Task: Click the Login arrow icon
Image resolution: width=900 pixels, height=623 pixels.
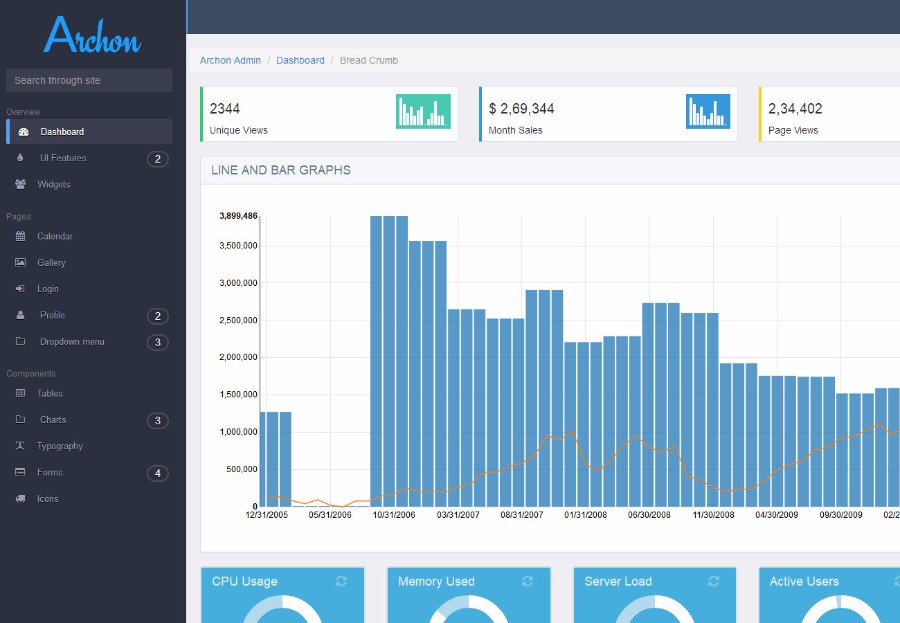Action: point(20,288)
